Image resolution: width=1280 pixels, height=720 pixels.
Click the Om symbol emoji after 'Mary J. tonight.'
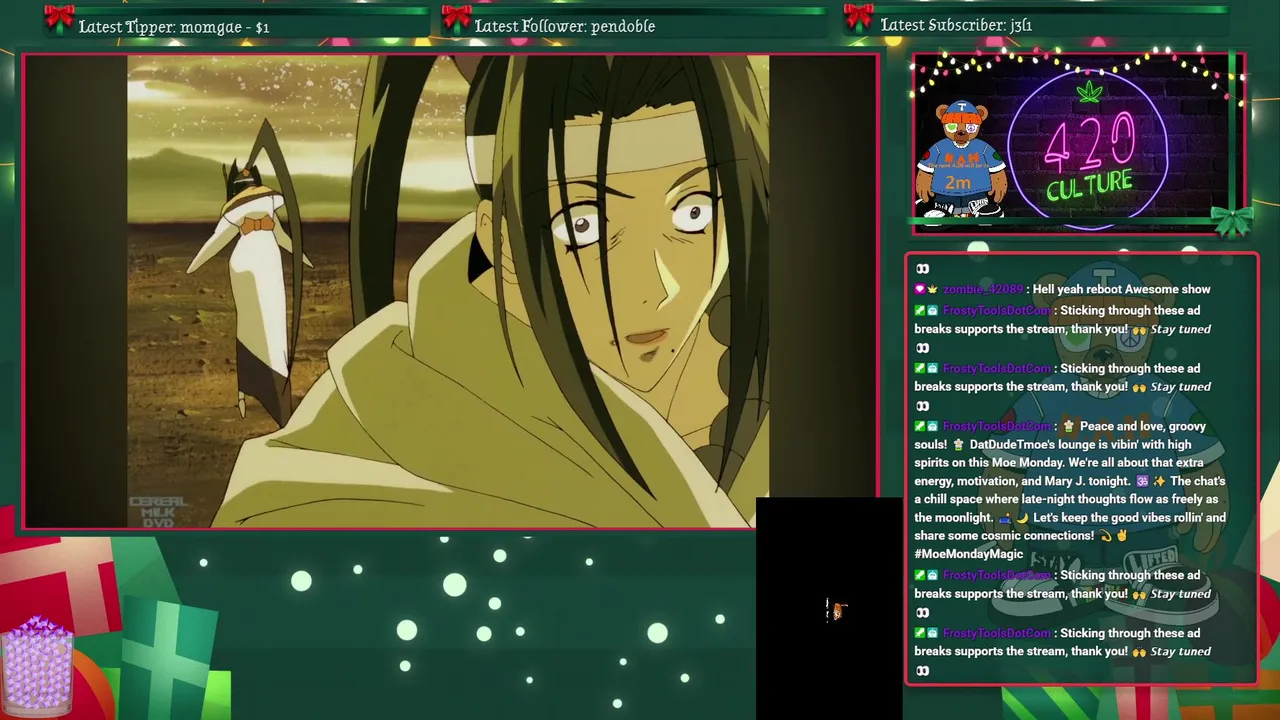tap(1144, 481)
